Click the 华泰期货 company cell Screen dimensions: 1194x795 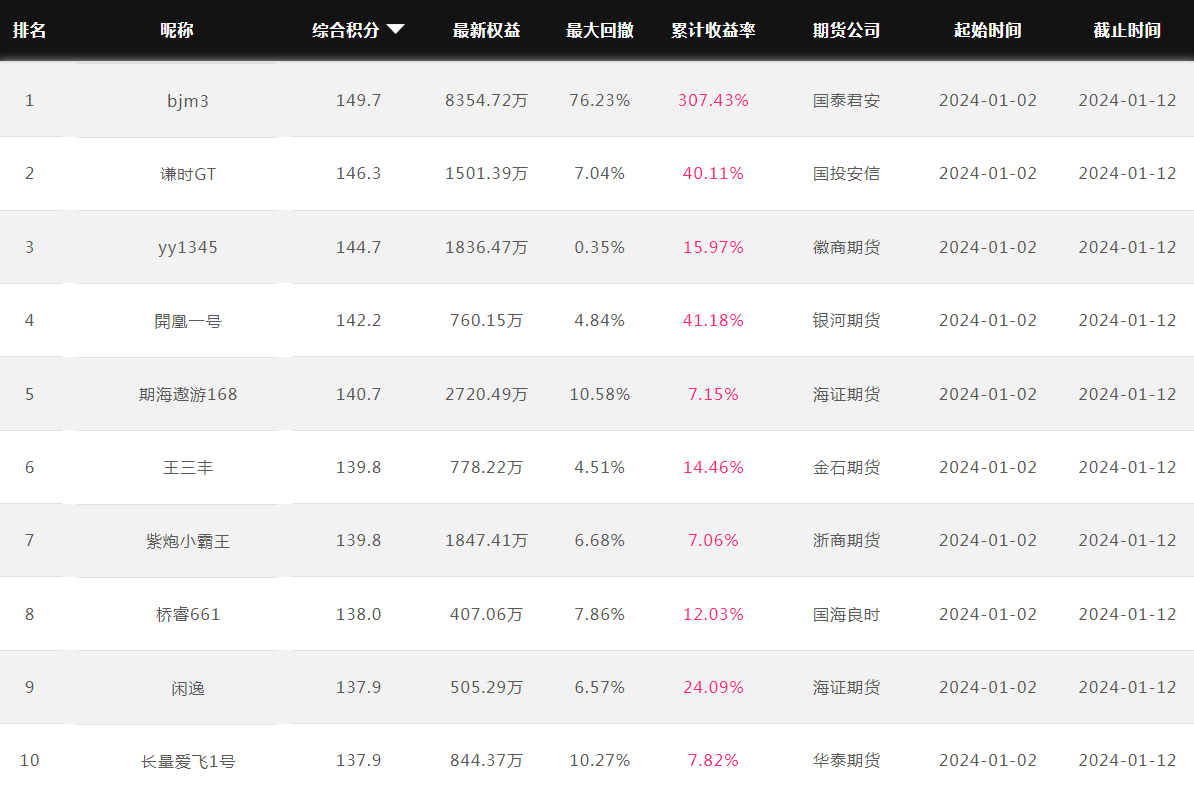point(846,761)
